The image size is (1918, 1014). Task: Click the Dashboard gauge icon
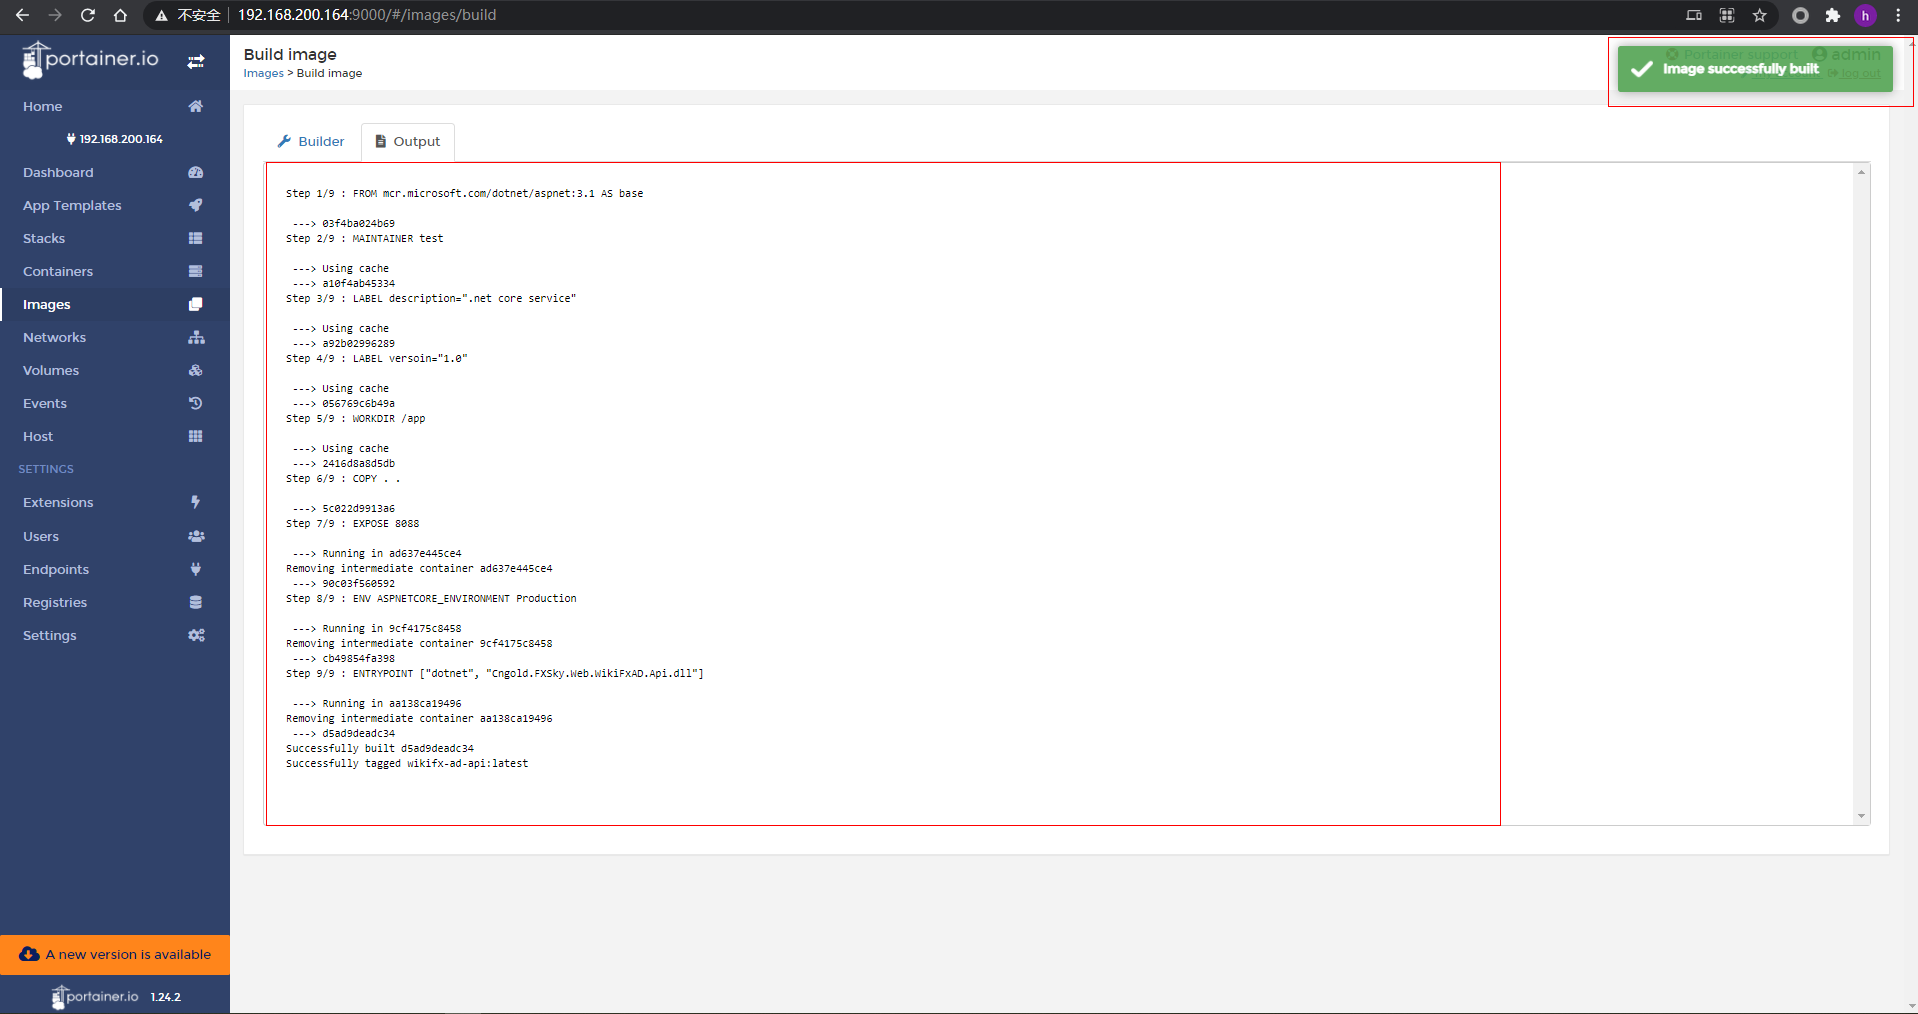click(195, 172)
